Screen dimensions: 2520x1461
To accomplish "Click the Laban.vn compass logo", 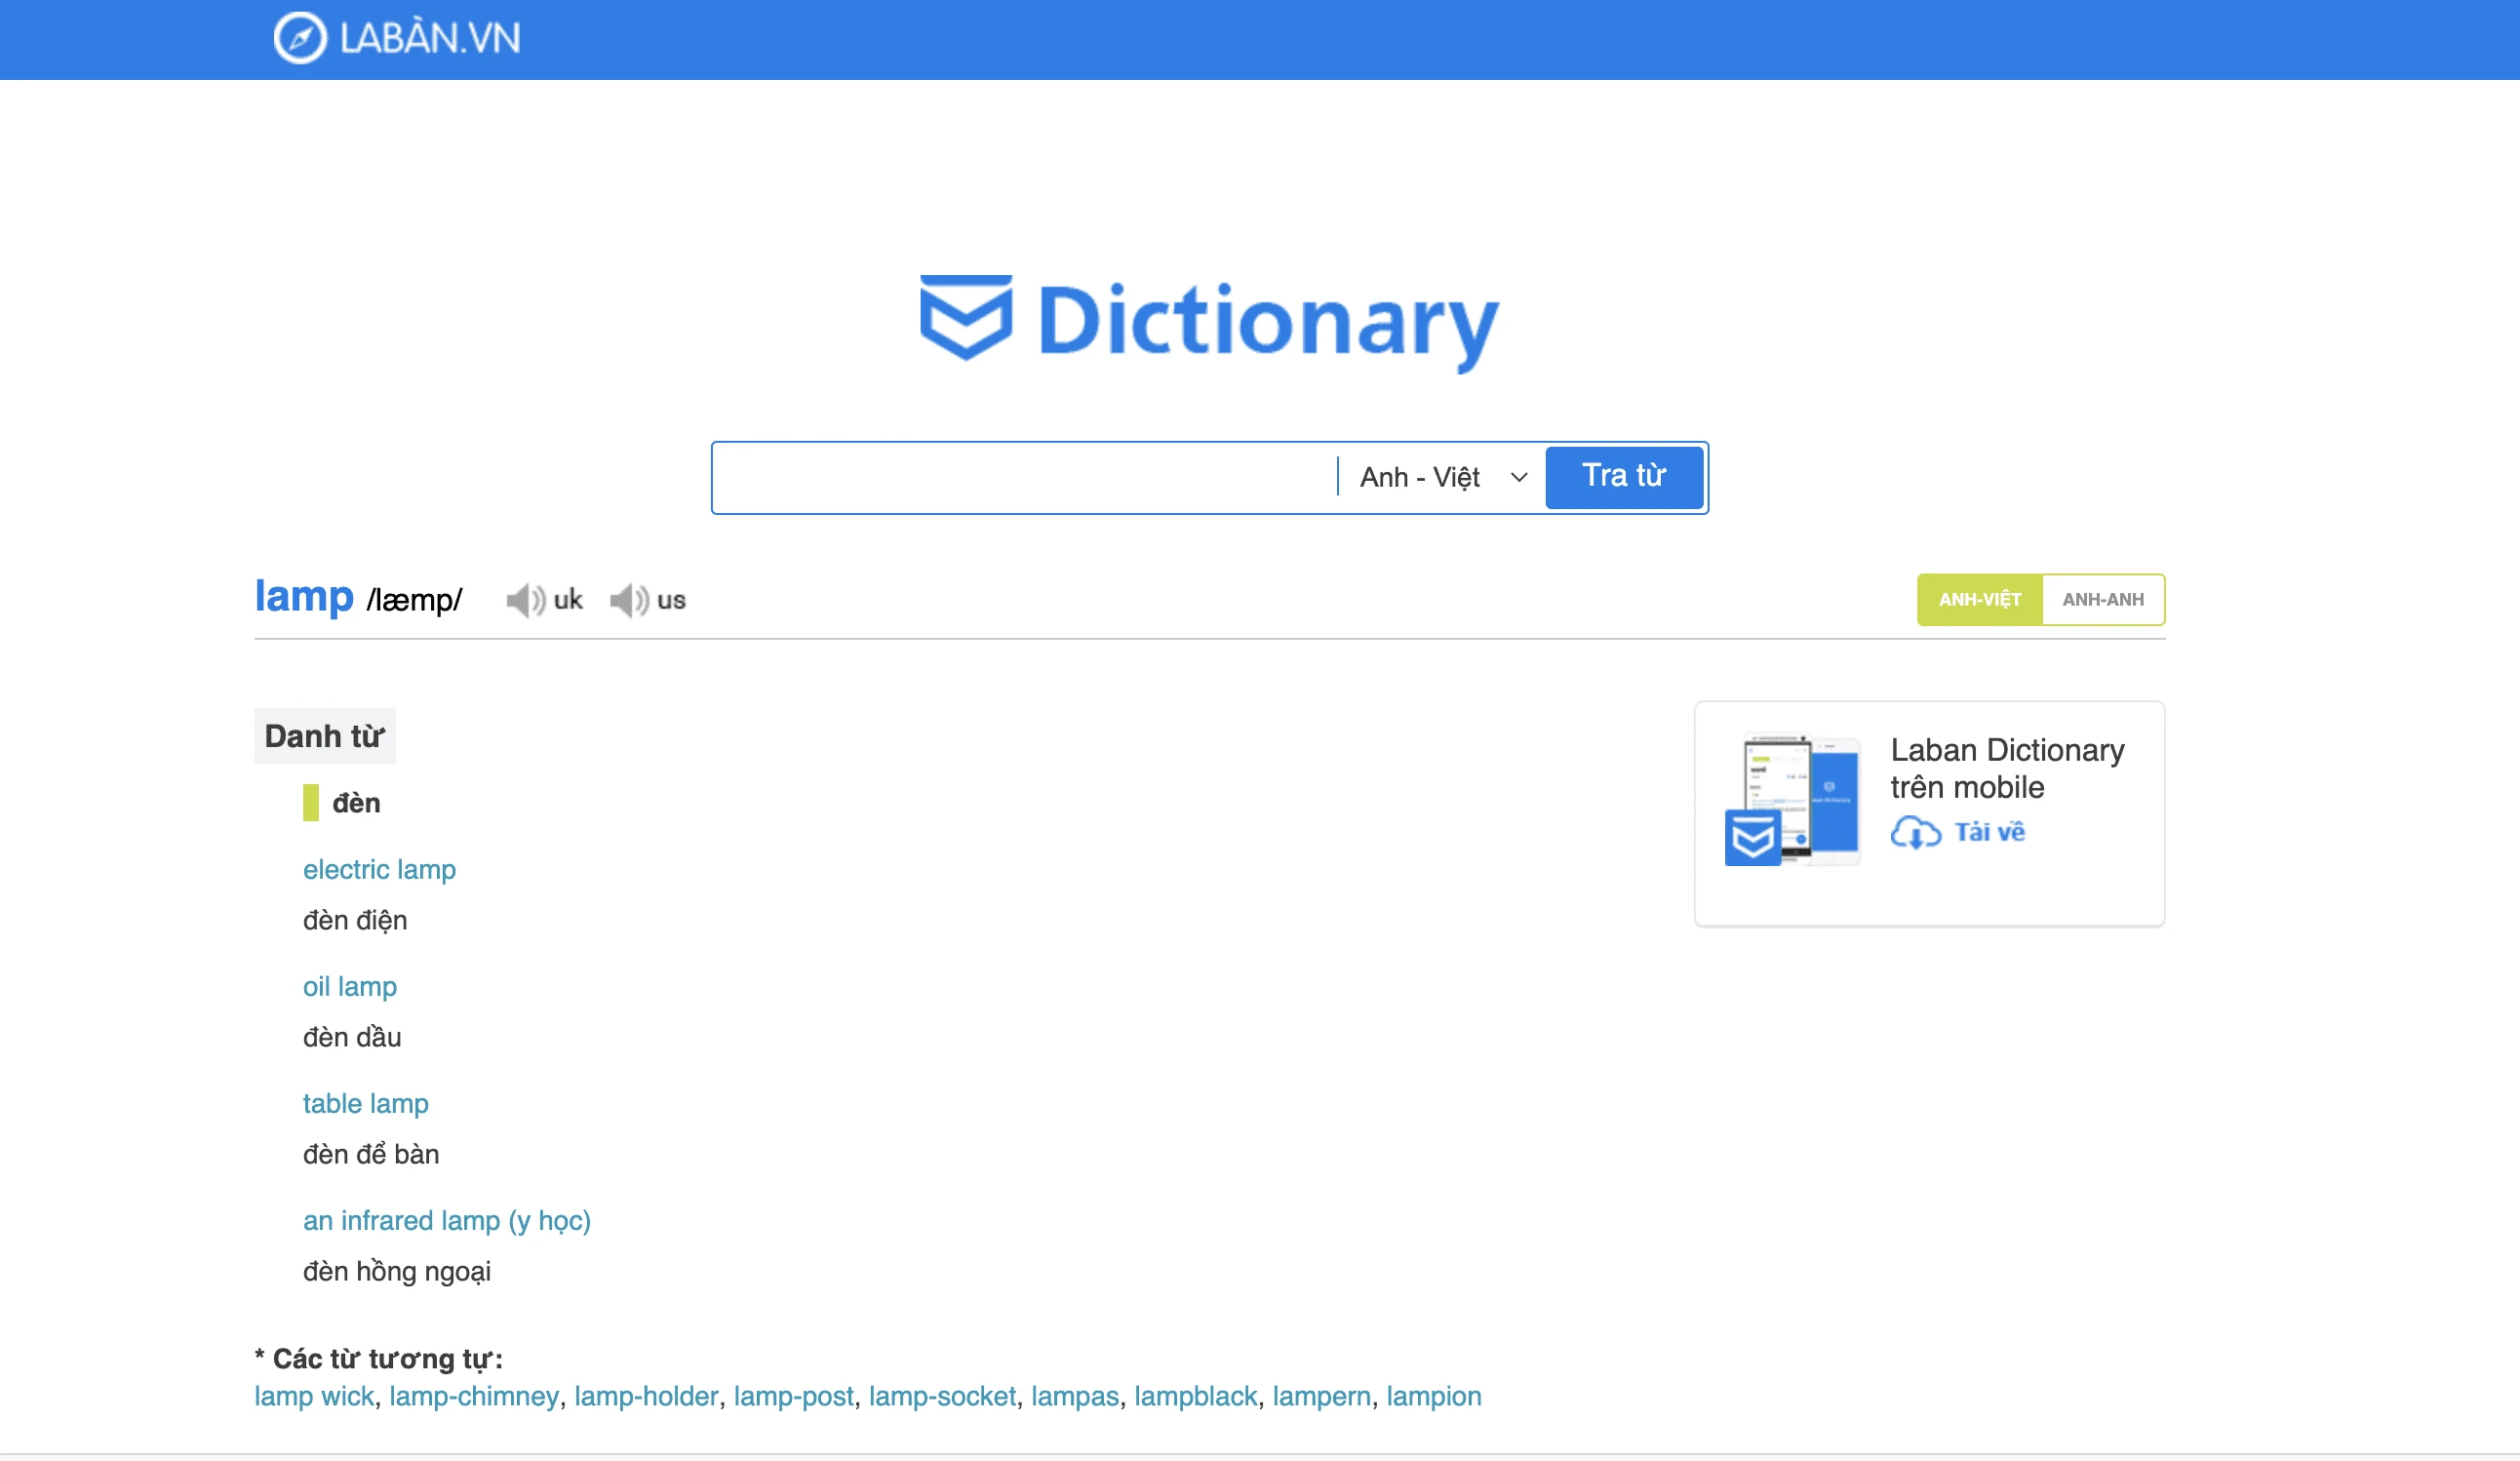I will 300,38.
